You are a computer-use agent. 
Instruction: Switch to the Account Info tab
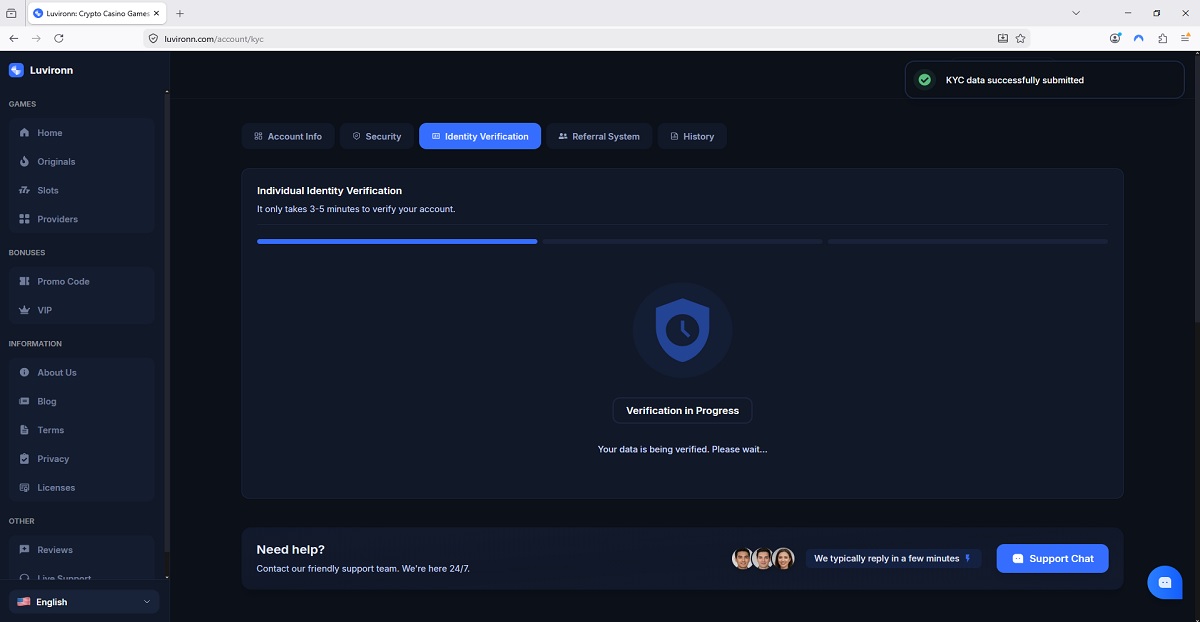[x=288, y=136]
